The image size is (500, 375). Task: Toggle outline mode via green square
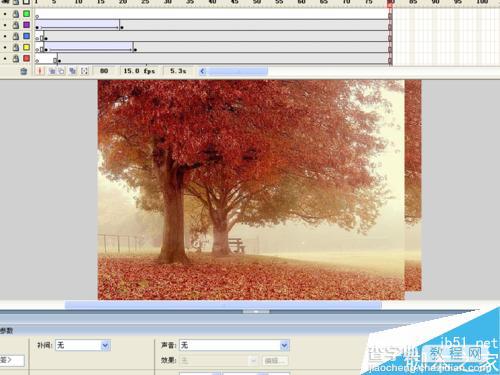(26, 14)
